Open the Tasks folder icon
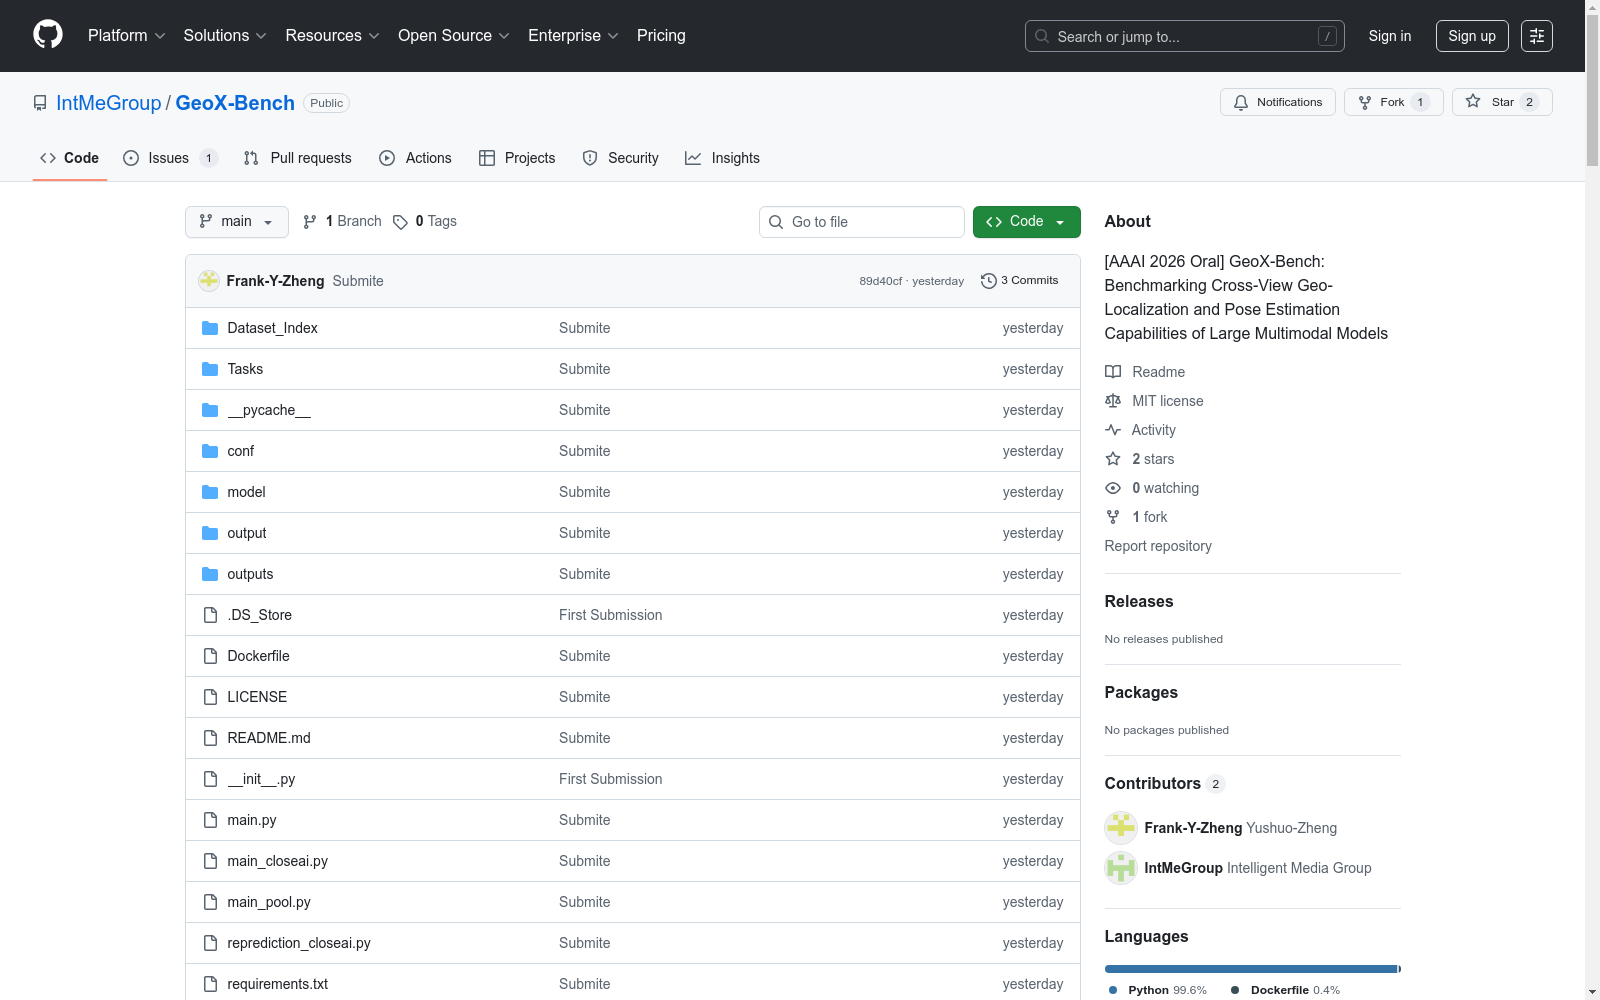 point(210,369)
